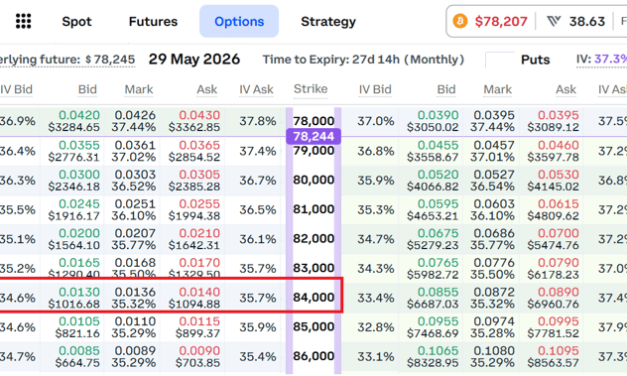Image resolution: width=627 pixels, height=376 pixels.
Task: Click call ask 0.0430 at $3362.85
Action: (x=194, y=121)
